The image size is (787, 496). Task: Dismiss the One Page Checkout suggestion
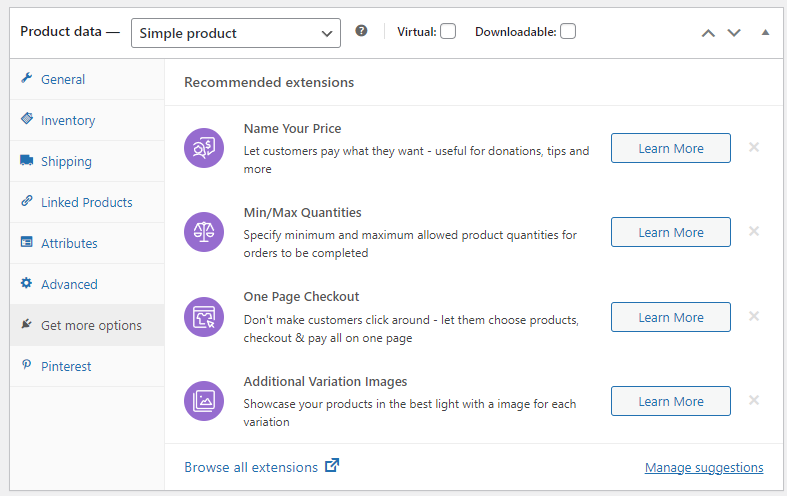coord(754,316)
